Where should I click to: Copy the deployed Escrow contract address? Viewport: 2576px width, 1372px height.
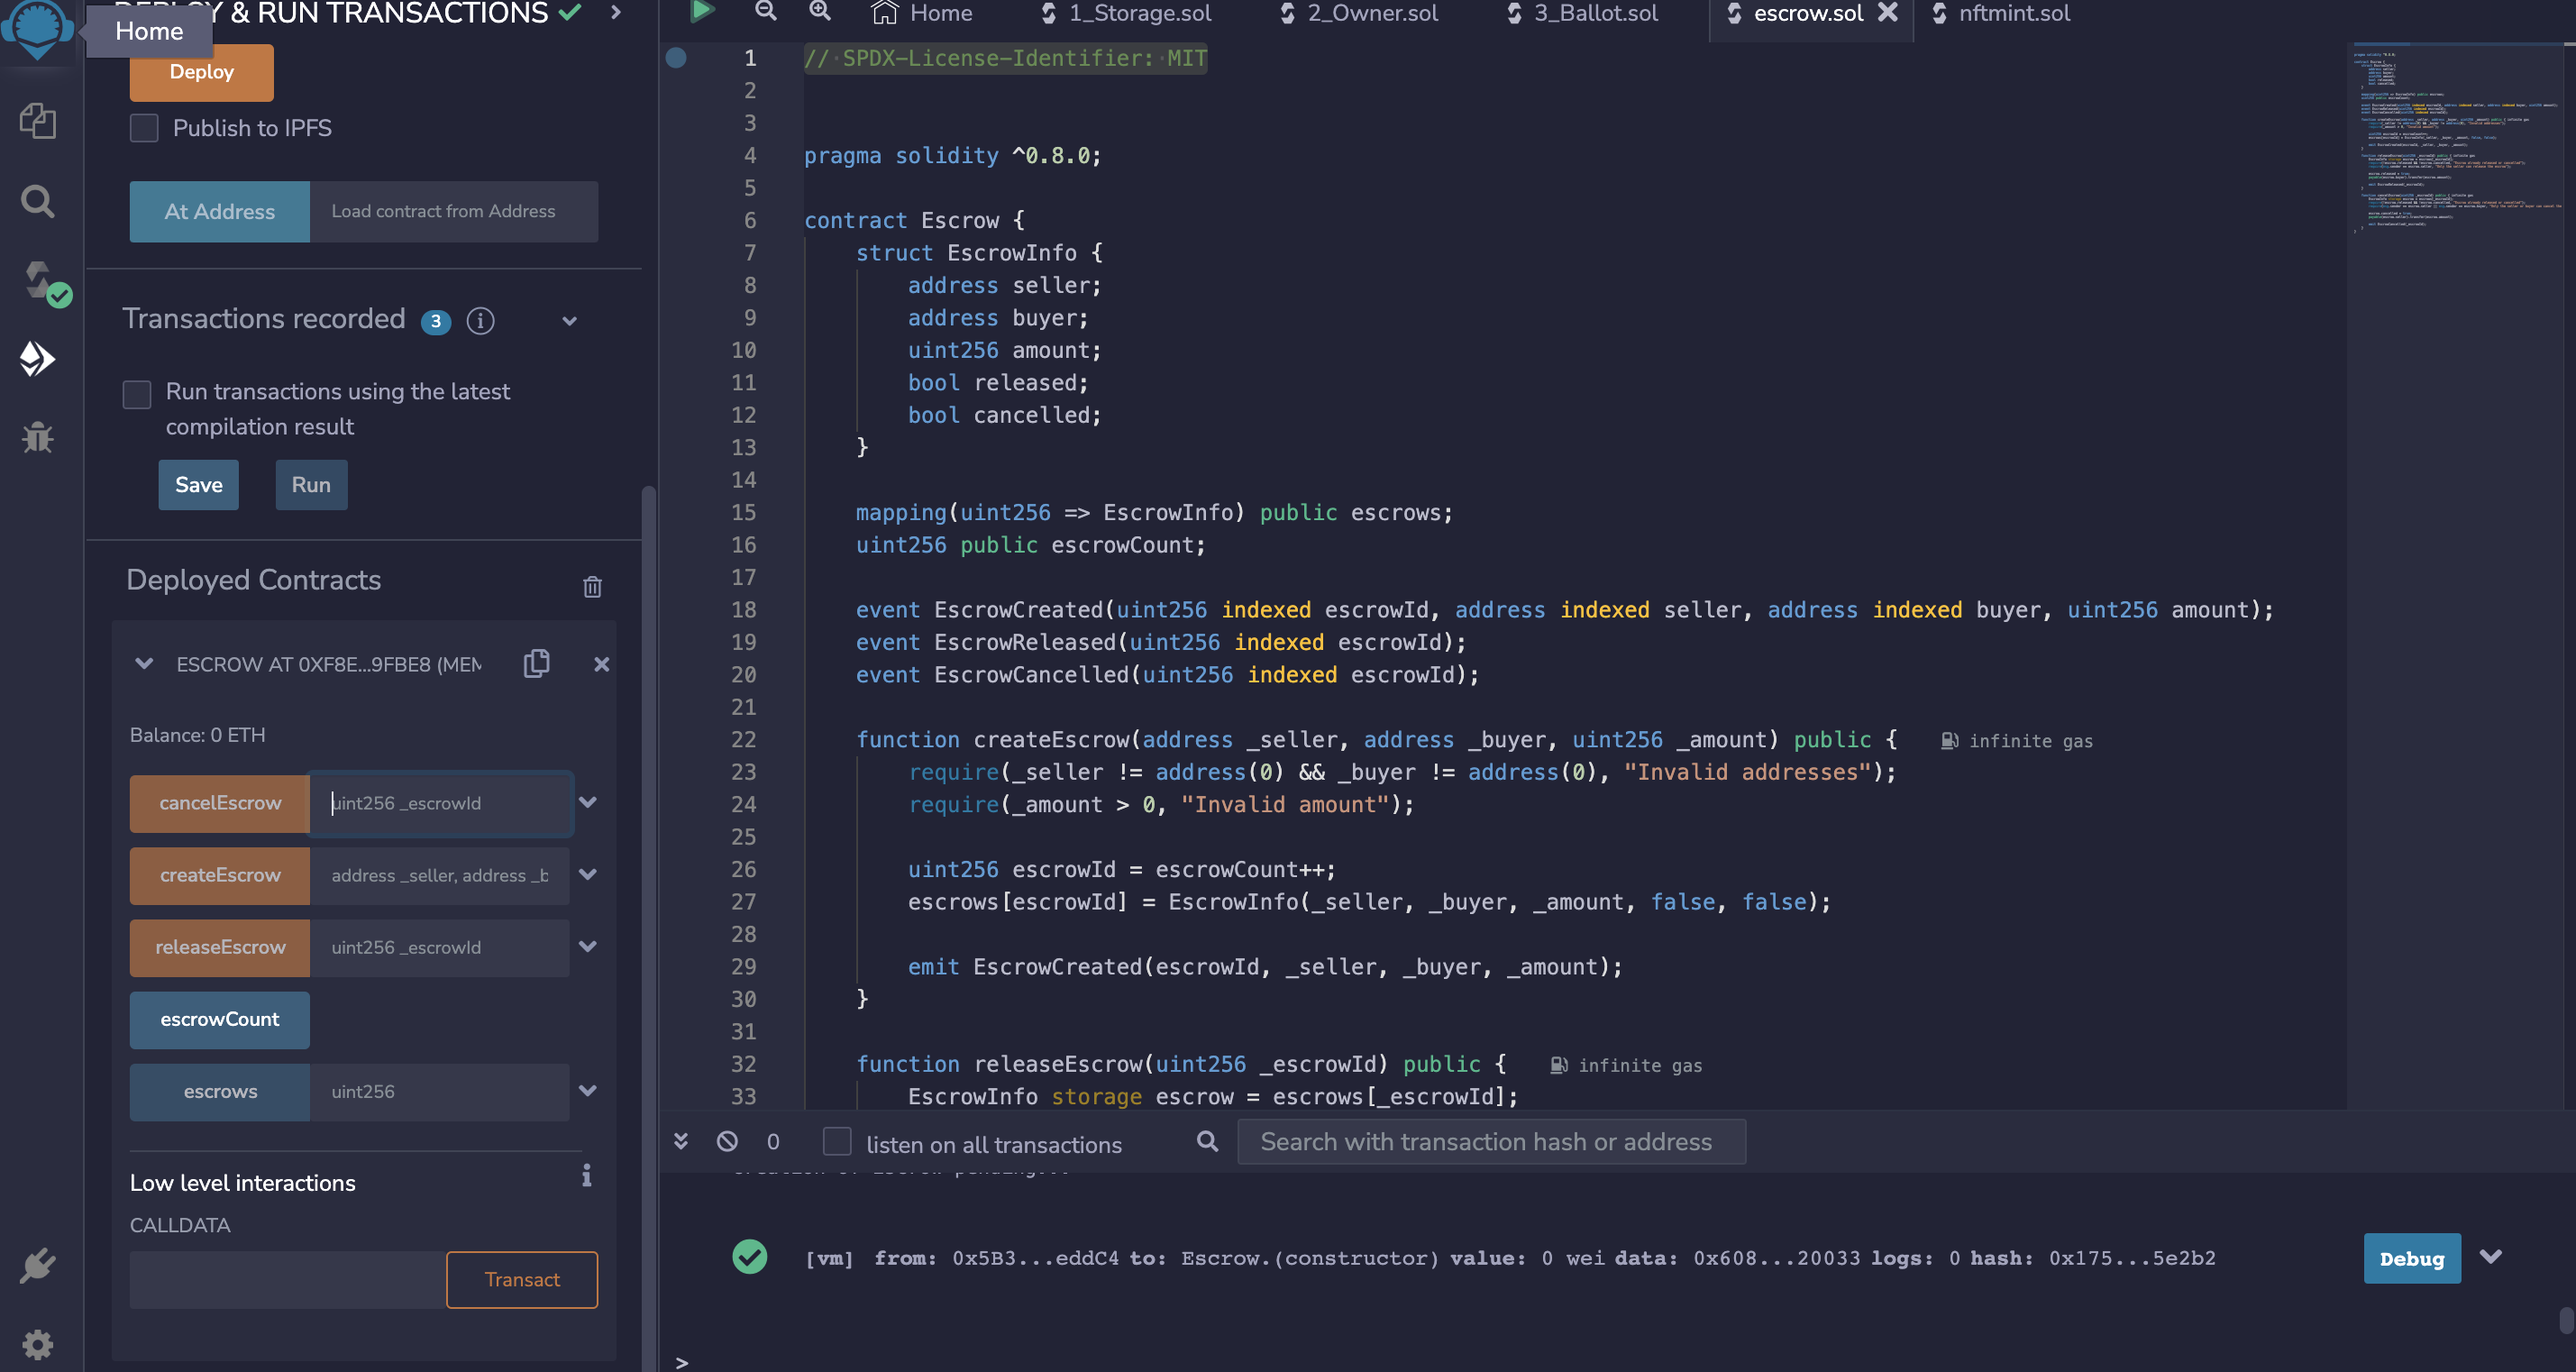tap(536, 664)
